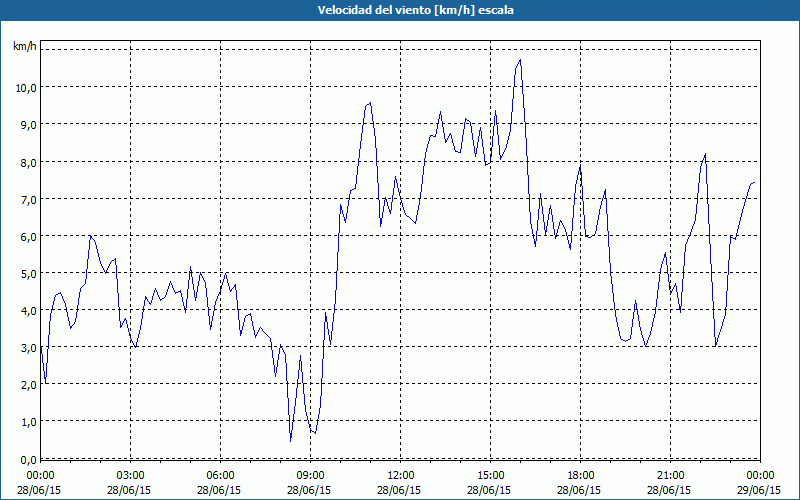Select the 'km/h' unit label on the axis
This screenshot has width=800, height=500.
25,46
